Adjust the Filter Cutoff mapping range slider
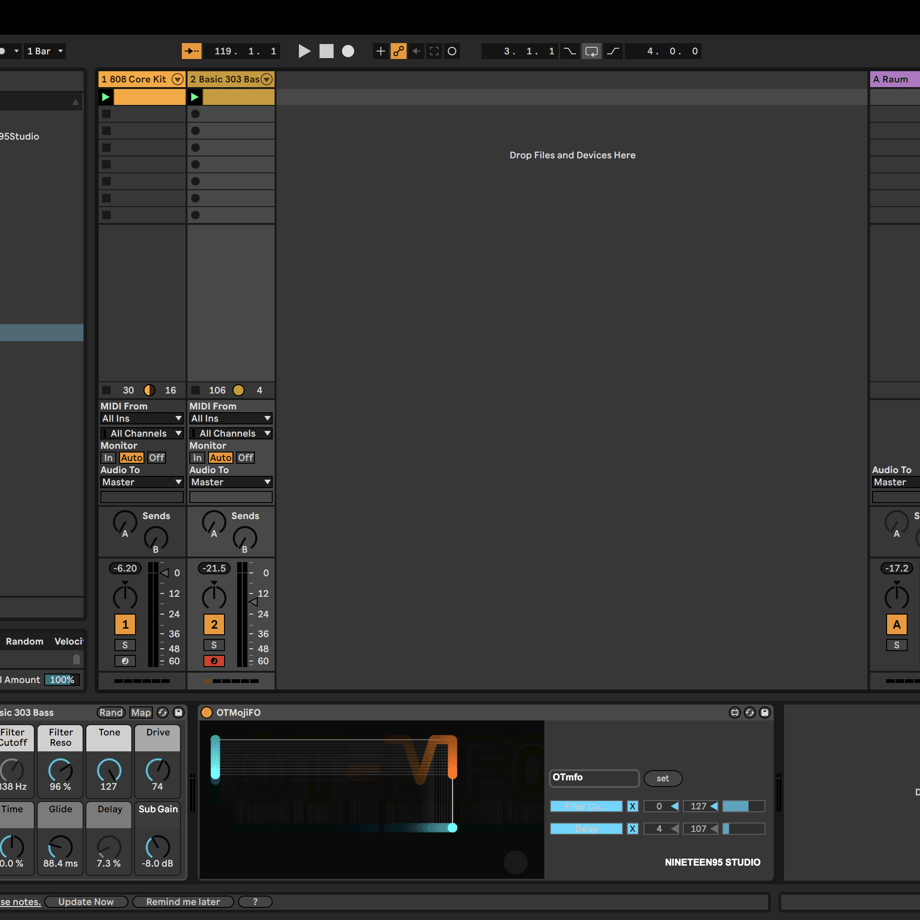The image size is (920, 920). click(743, 806)
